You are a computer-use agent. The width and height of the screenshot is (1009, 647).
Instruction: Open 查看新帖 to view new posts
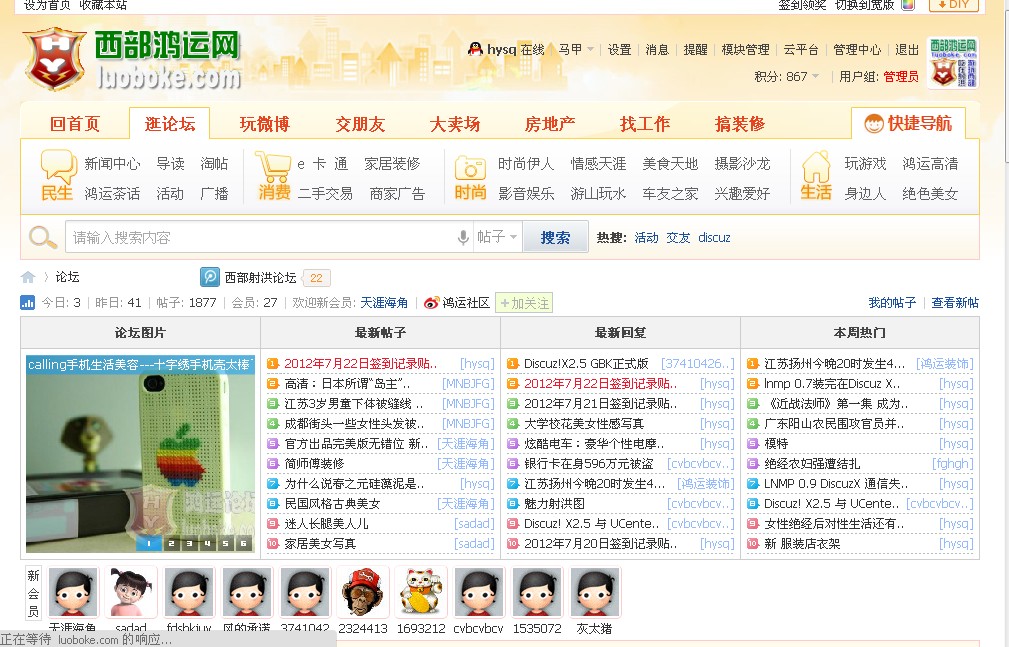954,302
